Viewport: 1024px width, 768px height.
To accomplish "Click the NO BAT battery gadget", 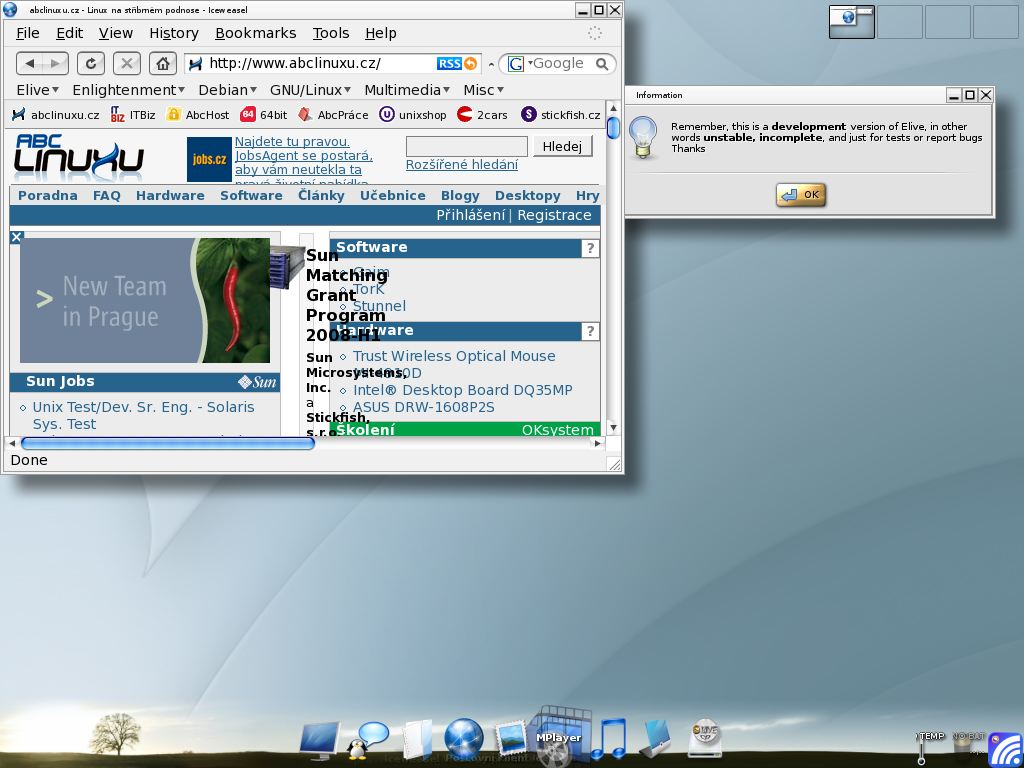I will click(x=968, y=744).
